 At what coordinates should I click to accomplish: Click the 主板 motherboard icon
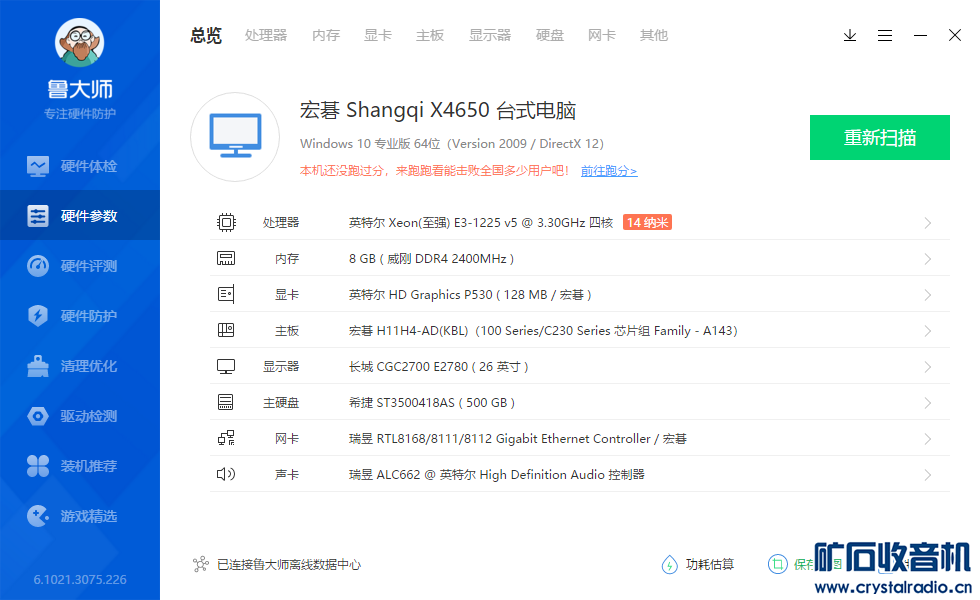point(226,330)
